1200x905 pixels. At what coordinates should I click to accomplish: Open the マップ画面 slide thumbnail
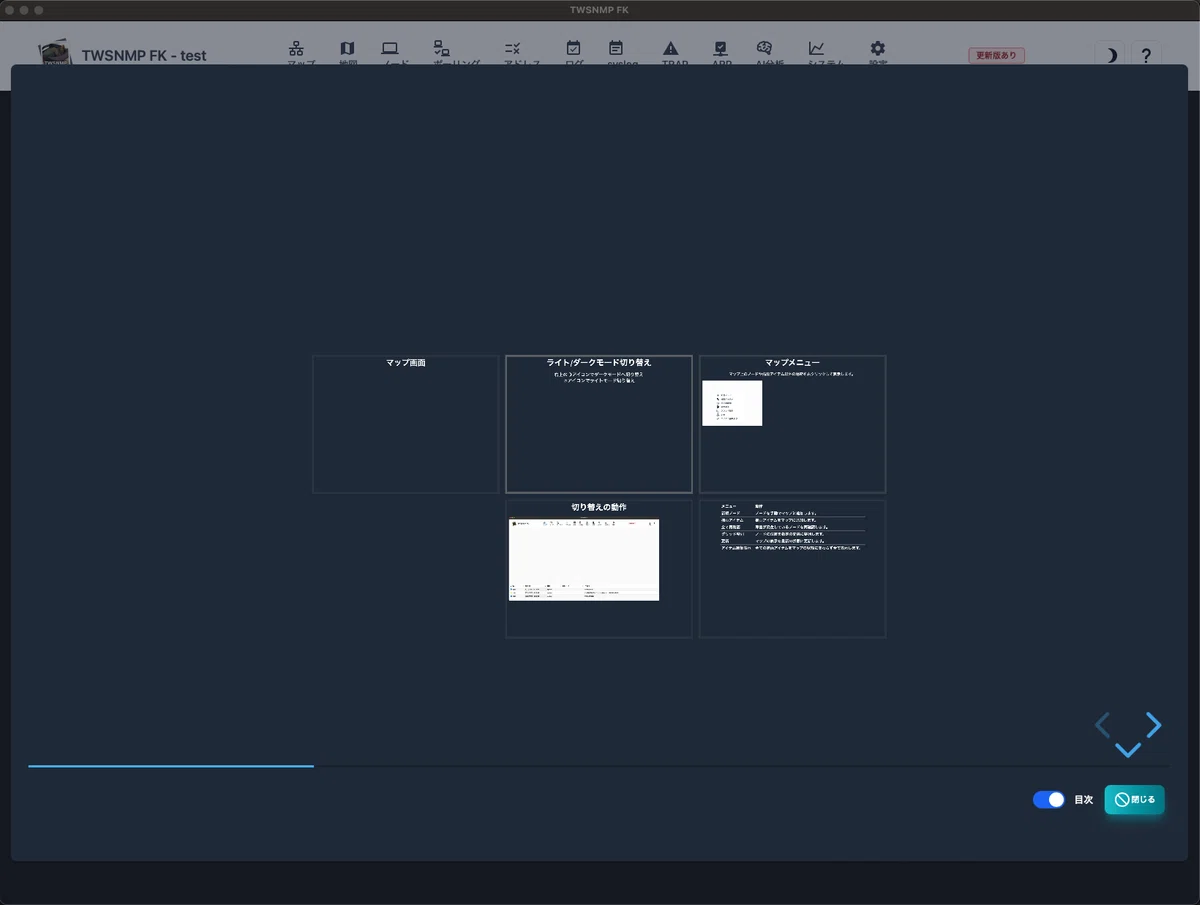tap(406, 424)
